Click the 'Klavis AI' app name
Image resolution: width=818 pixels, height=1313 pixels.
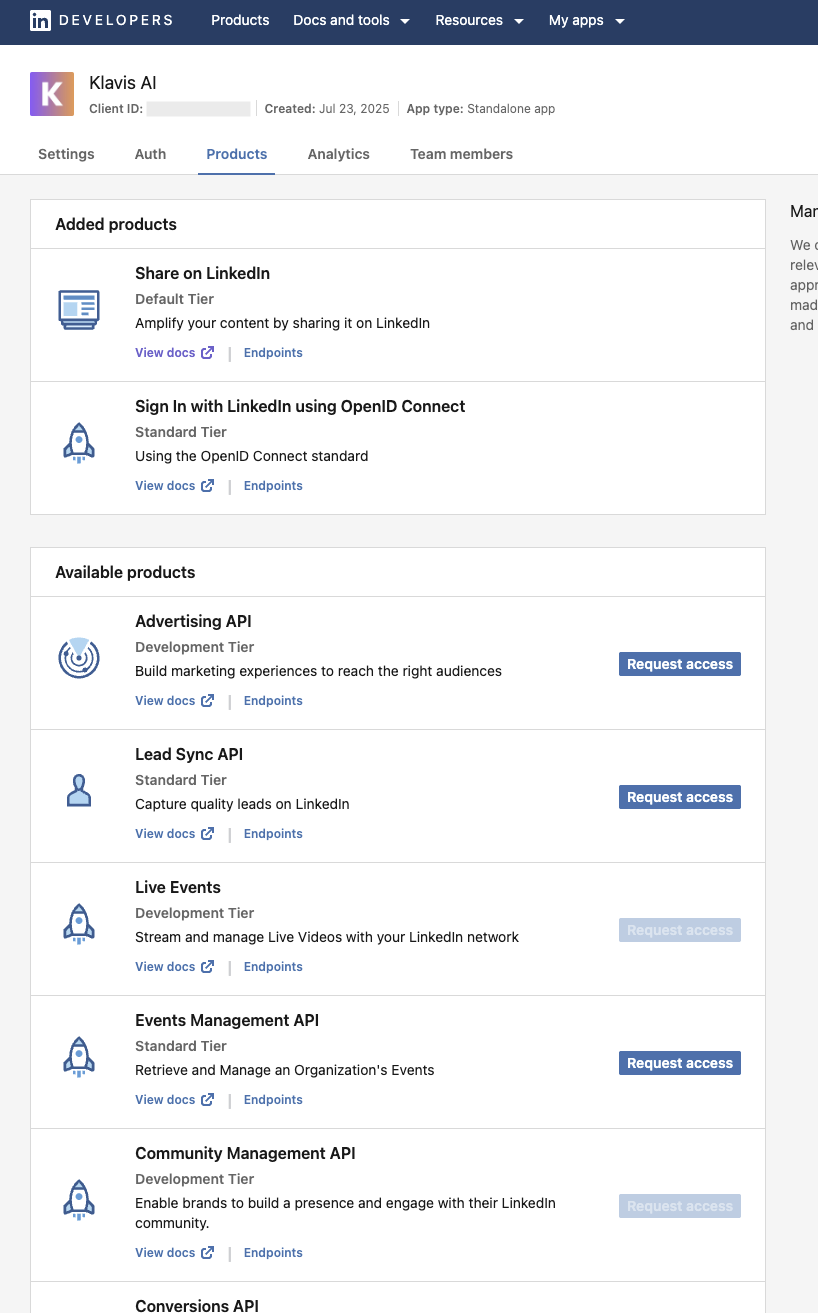[123, 83]
